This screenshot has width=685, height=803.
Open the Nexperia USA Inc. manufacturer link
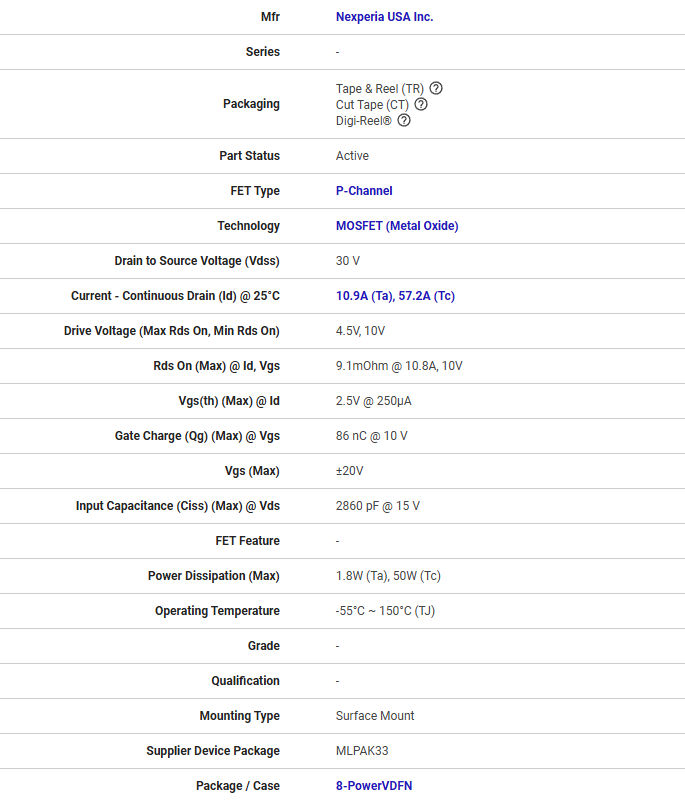tap(384, 17)
